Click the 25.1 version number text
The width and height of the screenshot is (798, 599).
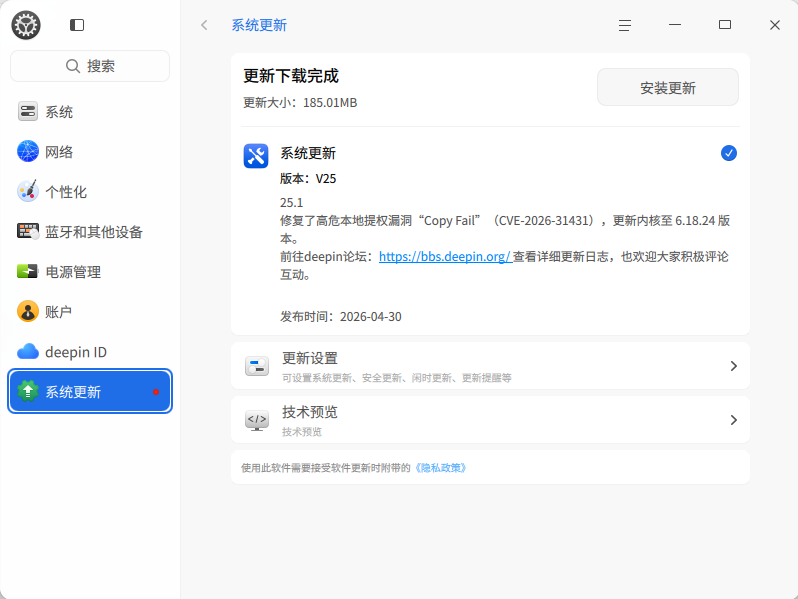pyautogui.click(x=292, y=203)
